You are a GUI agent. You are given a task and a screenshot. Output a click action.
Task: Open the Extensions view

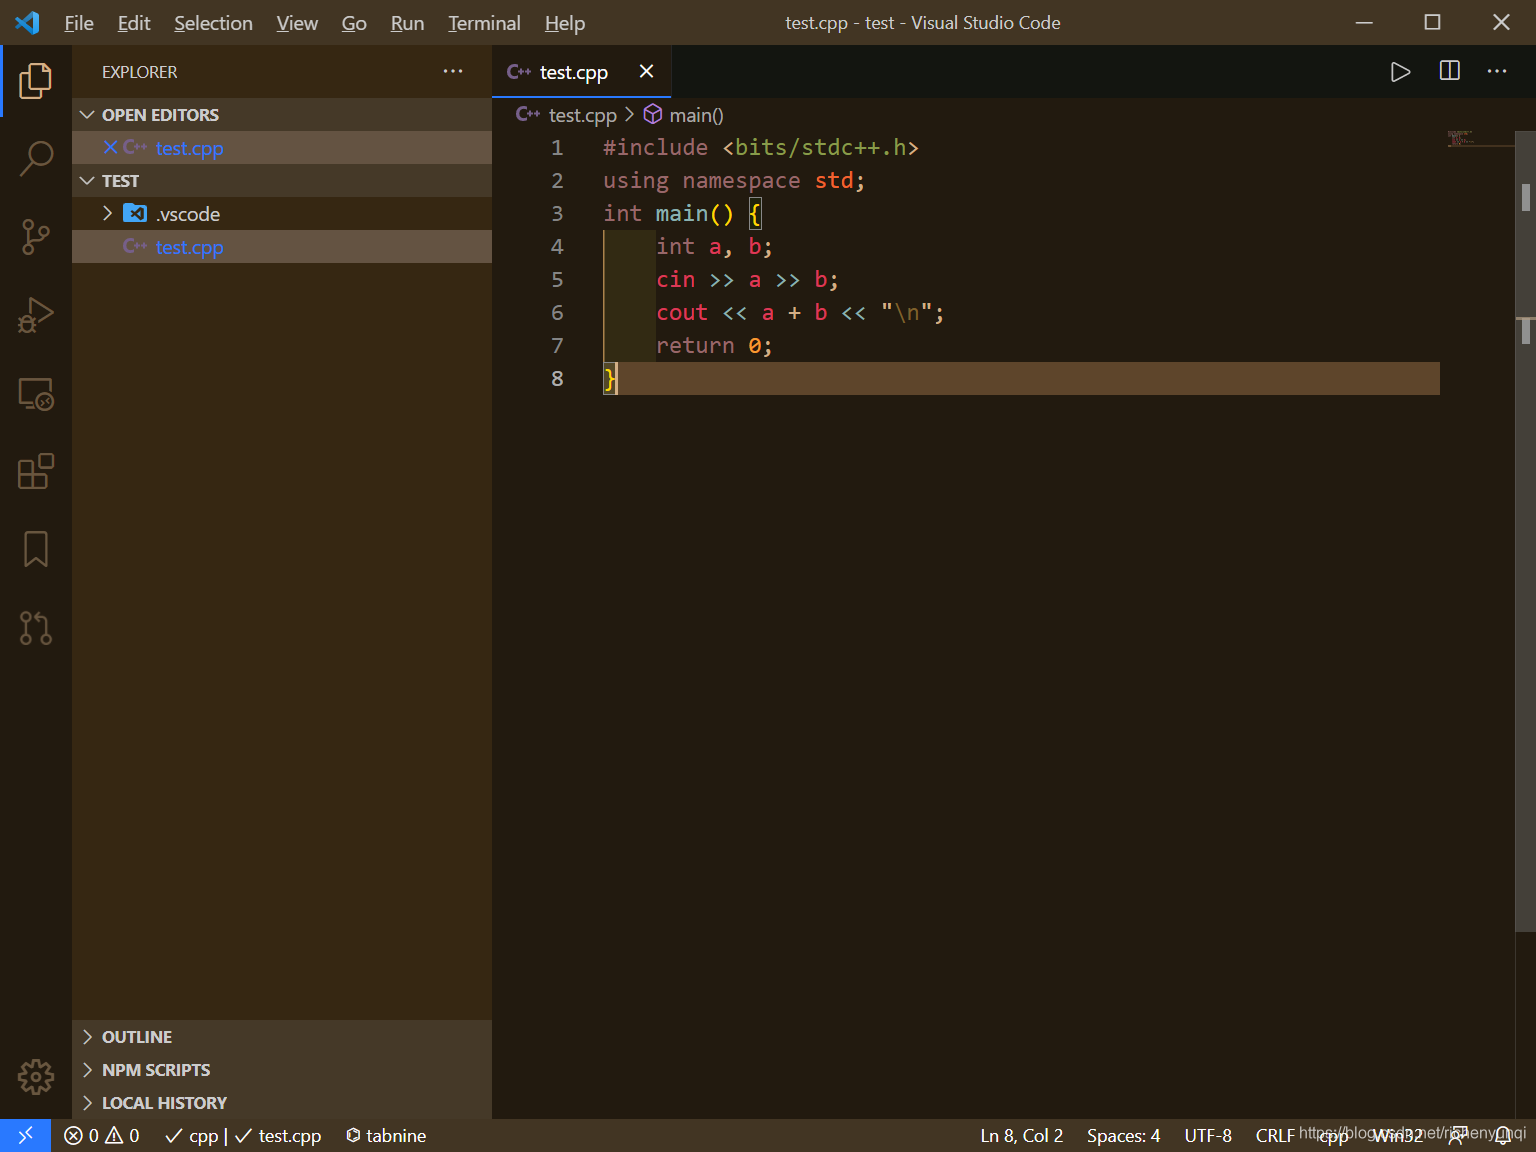tap(36, 471)
